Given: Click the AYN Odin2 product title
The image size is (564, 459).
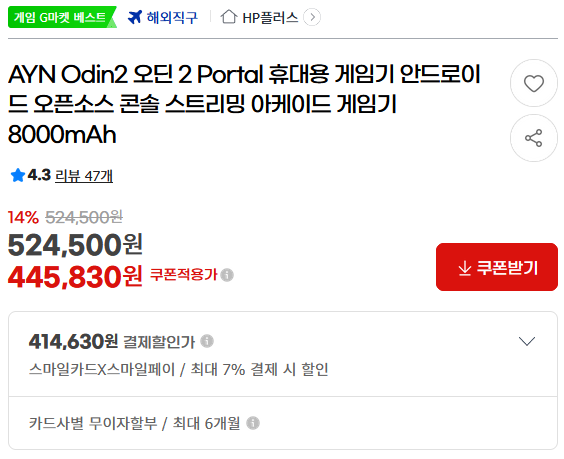Looking at the screenshot, I should (244, 104).
